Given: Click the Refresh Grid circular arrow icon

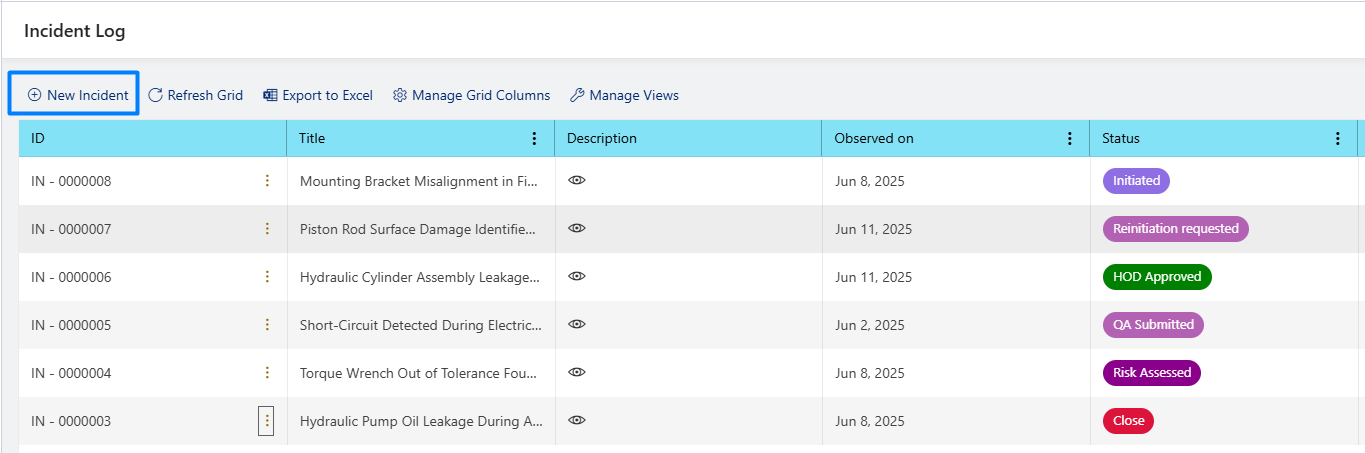Looking at the screenshot, I should 156,95.
